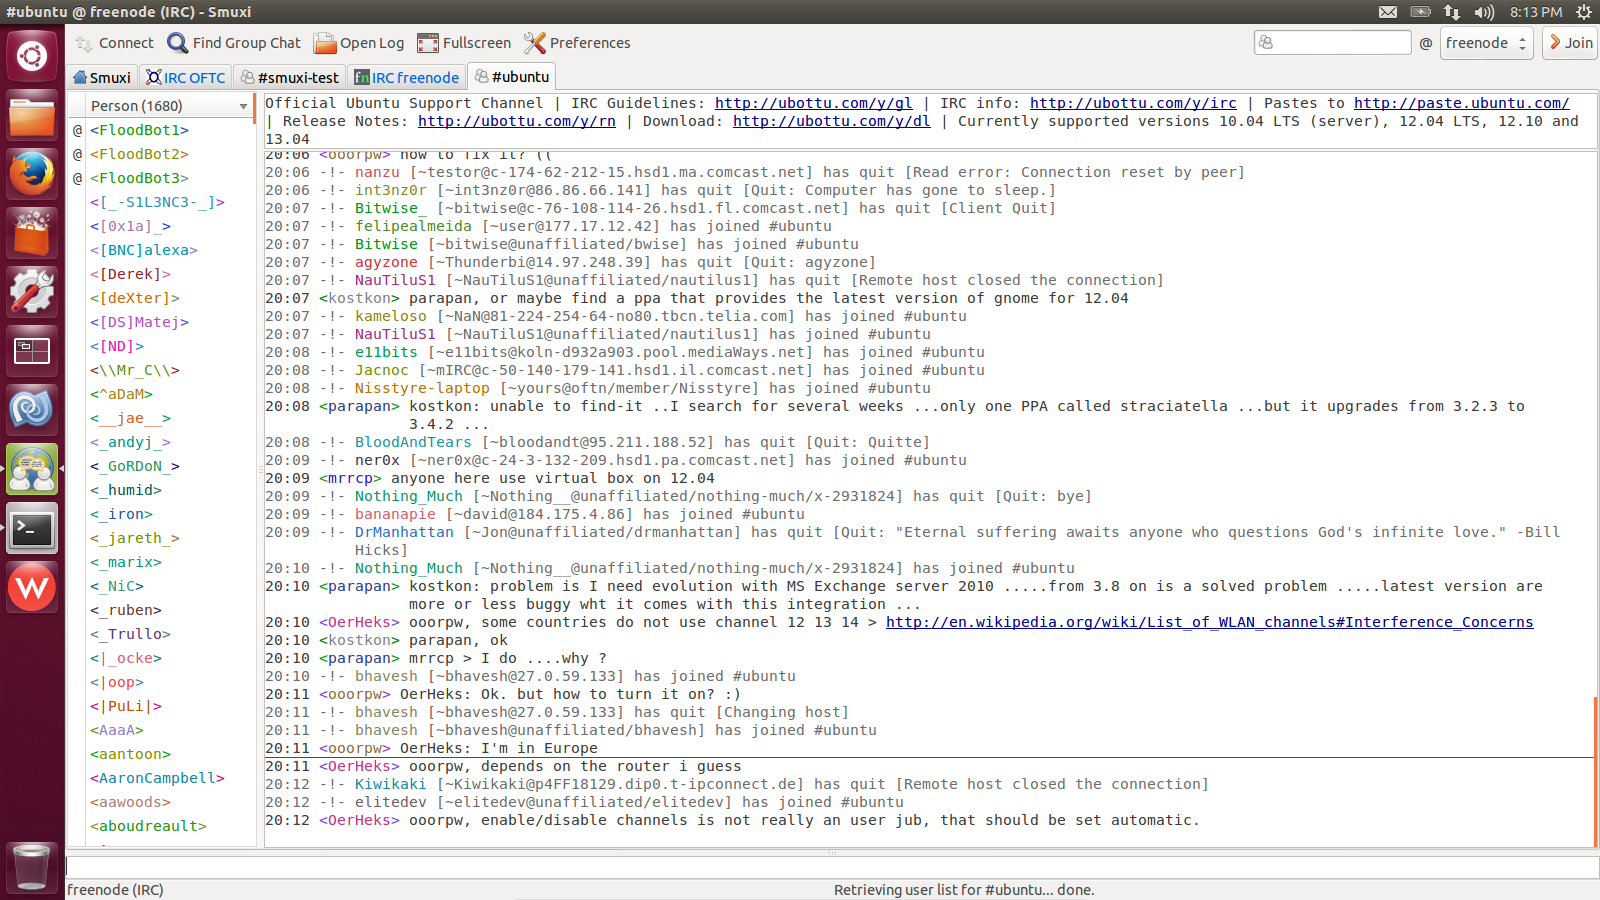The width and height of the screenshot is (1600, 900).
Task: Launch Firefox from the Ubuntu dock
Action: pyautogui.click(x=32, y=173)
